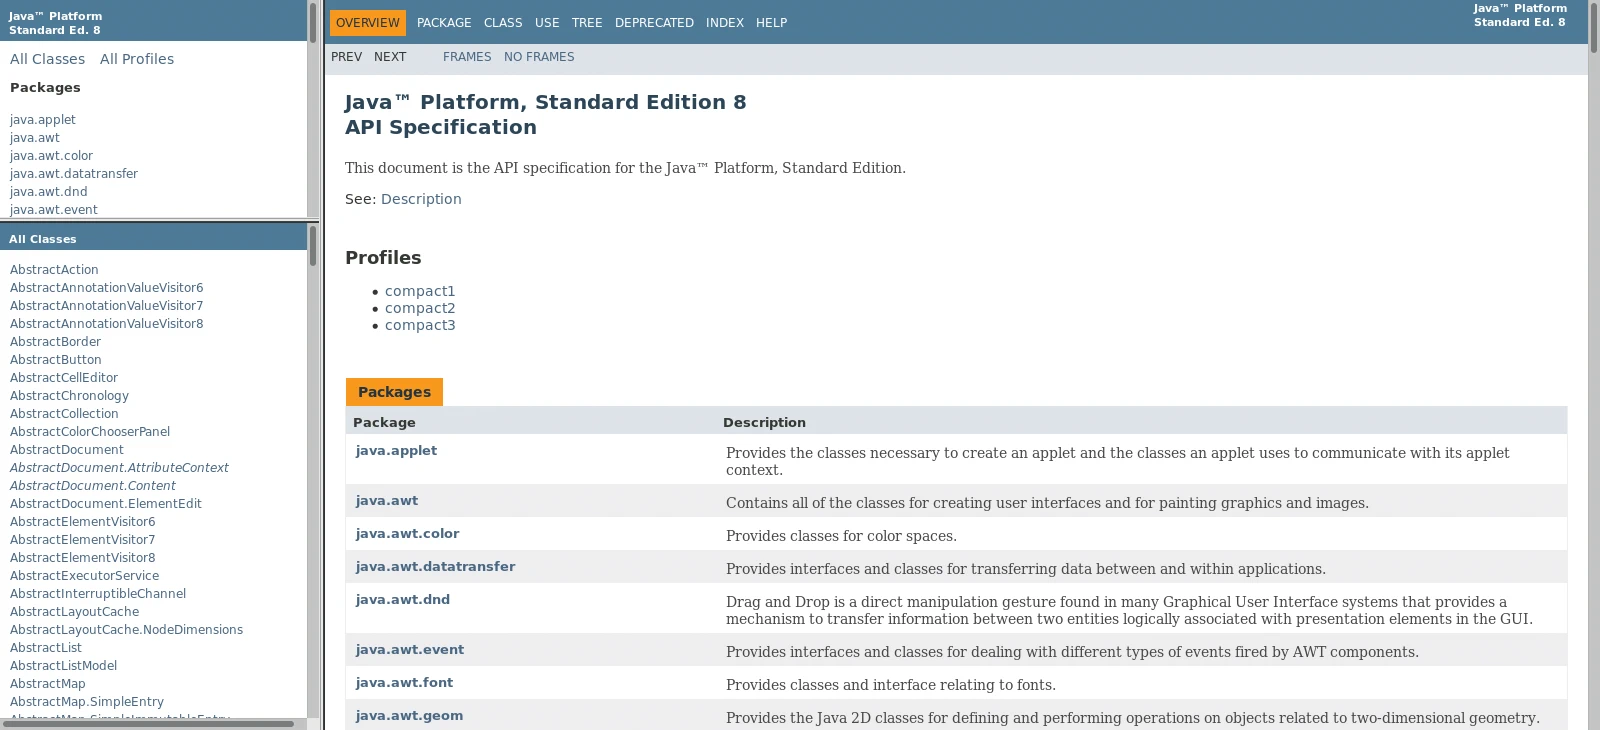Open the HELP page

771,23
